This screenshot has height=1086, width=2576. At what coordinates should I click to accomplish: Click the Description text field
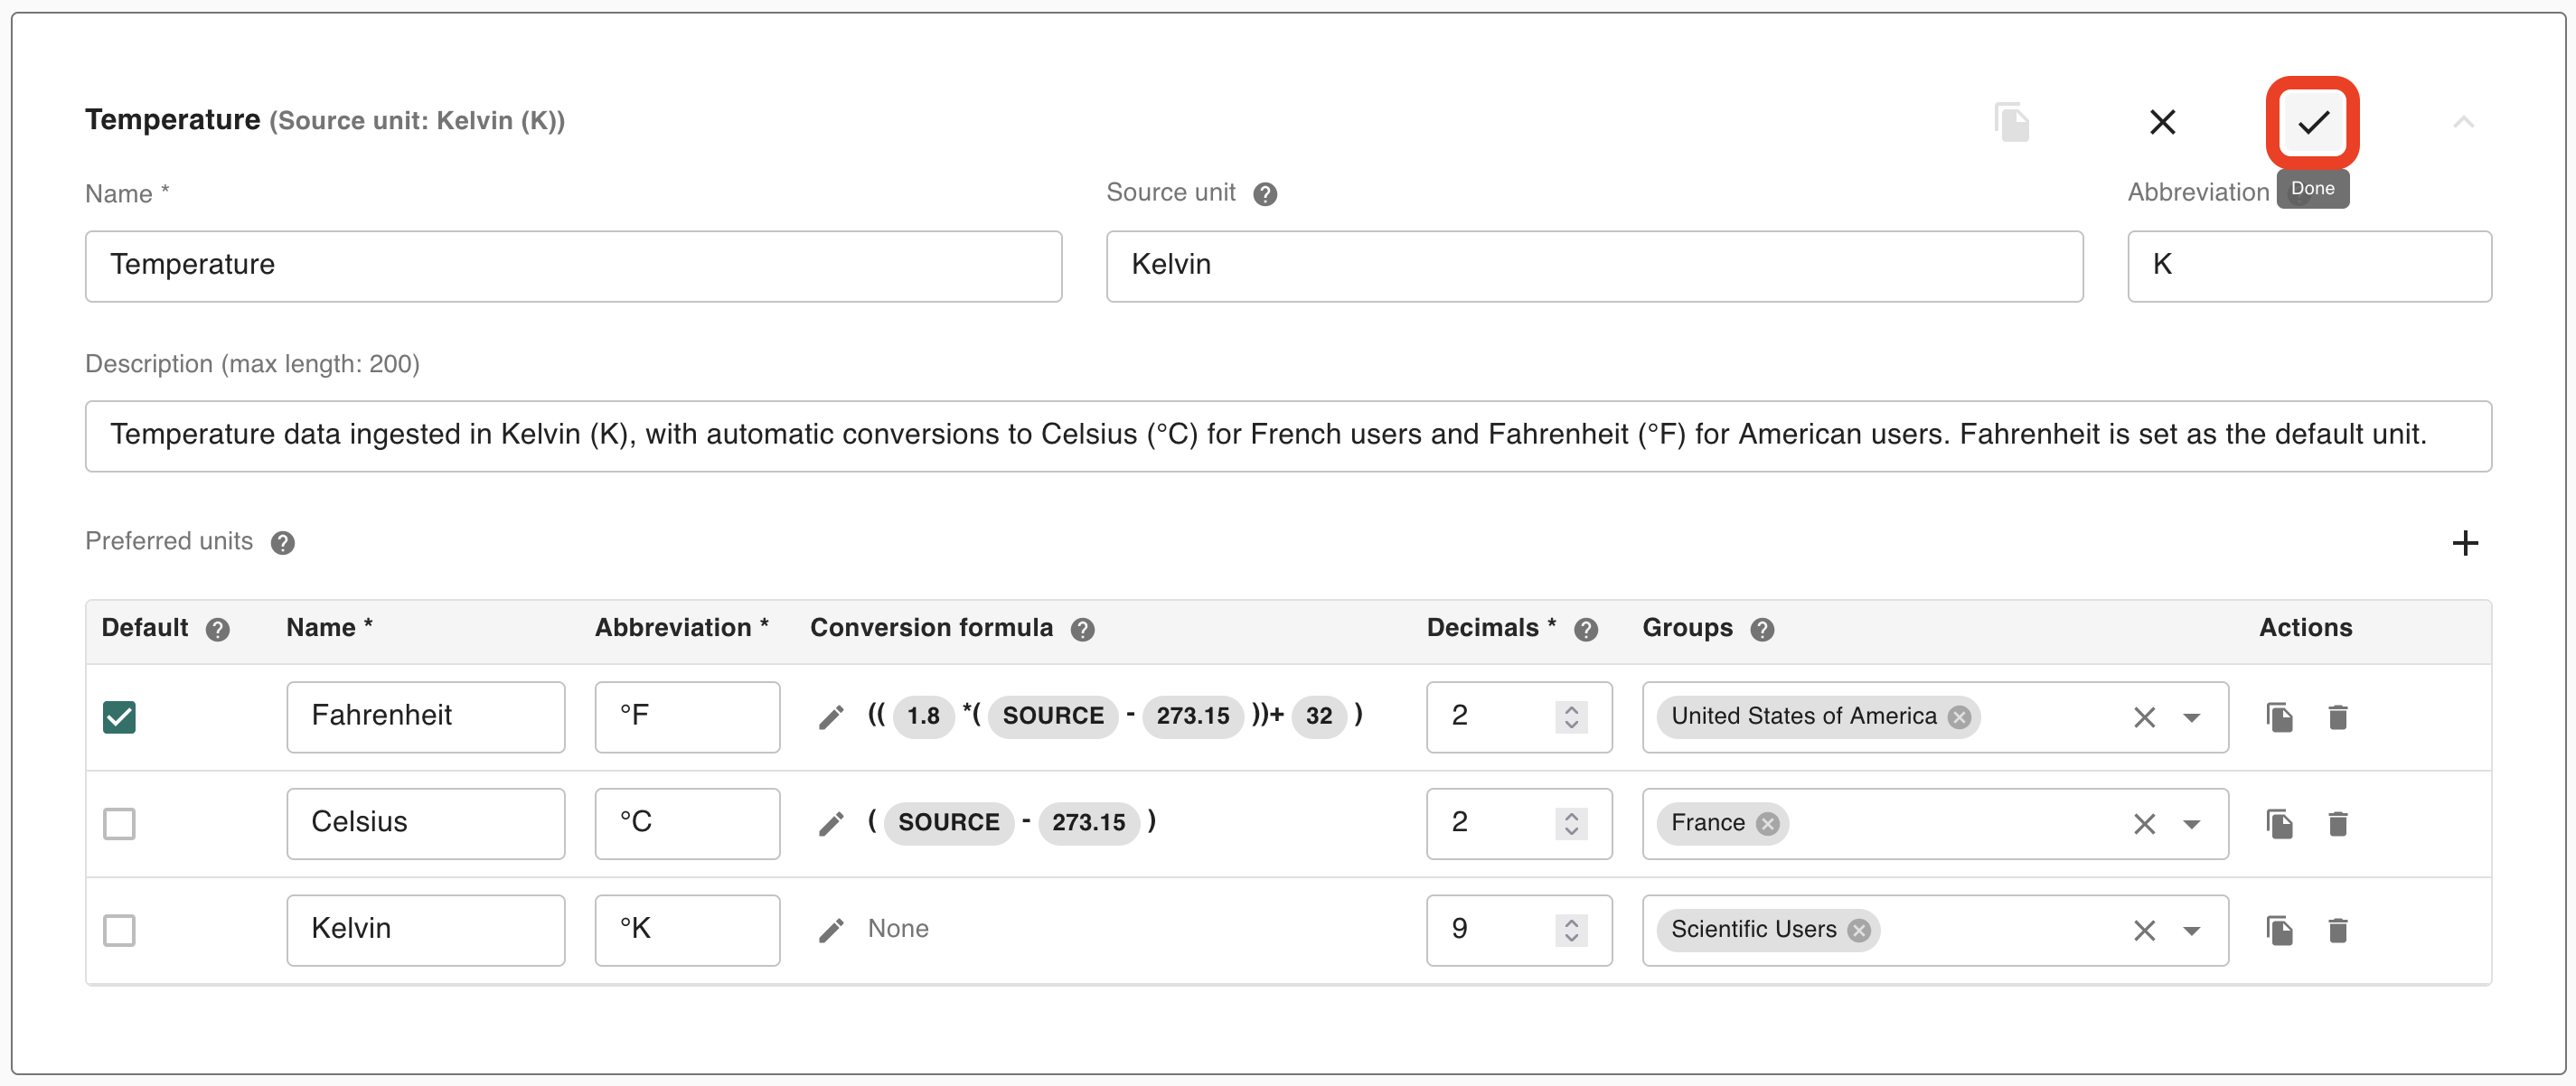pos(1287,435)
